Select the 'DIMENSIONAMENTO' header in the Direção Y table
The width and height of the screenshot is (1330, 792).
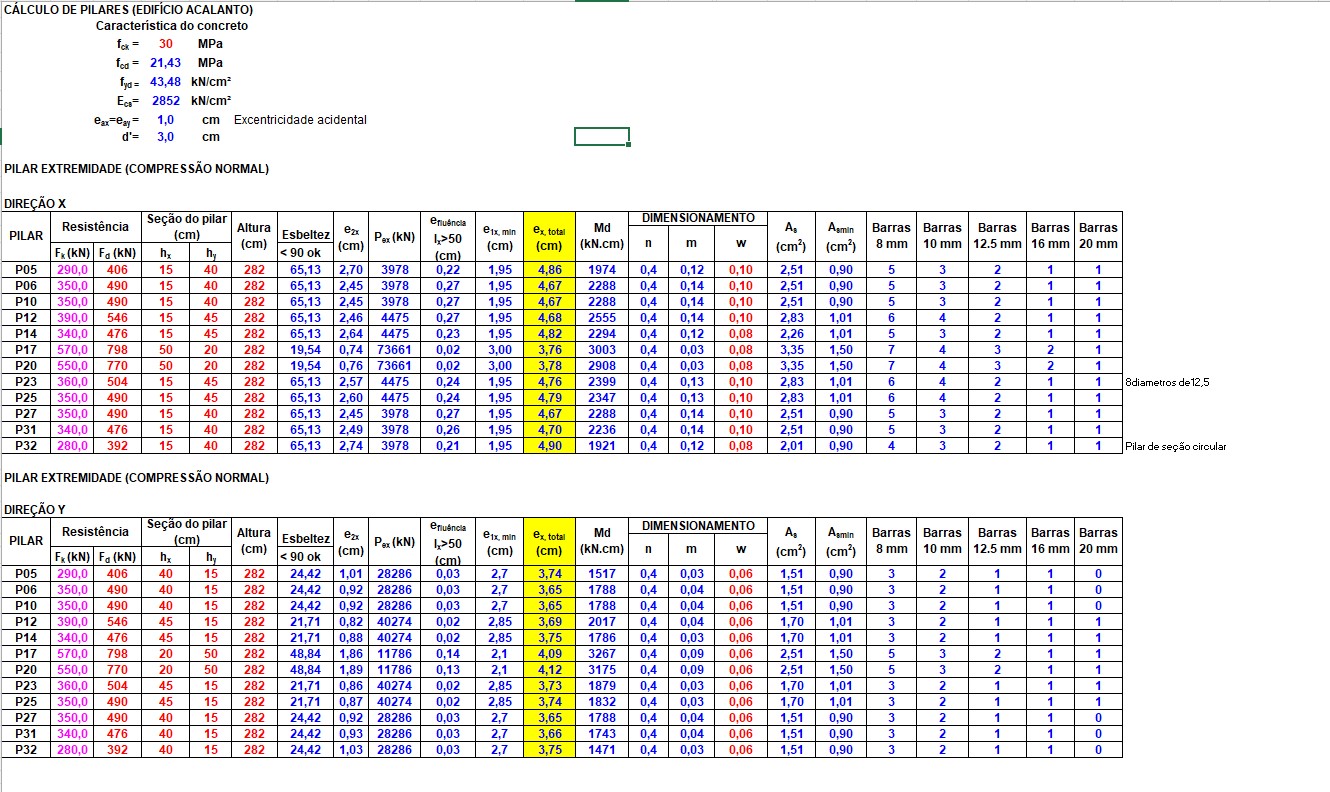click(x=698, y=526)
